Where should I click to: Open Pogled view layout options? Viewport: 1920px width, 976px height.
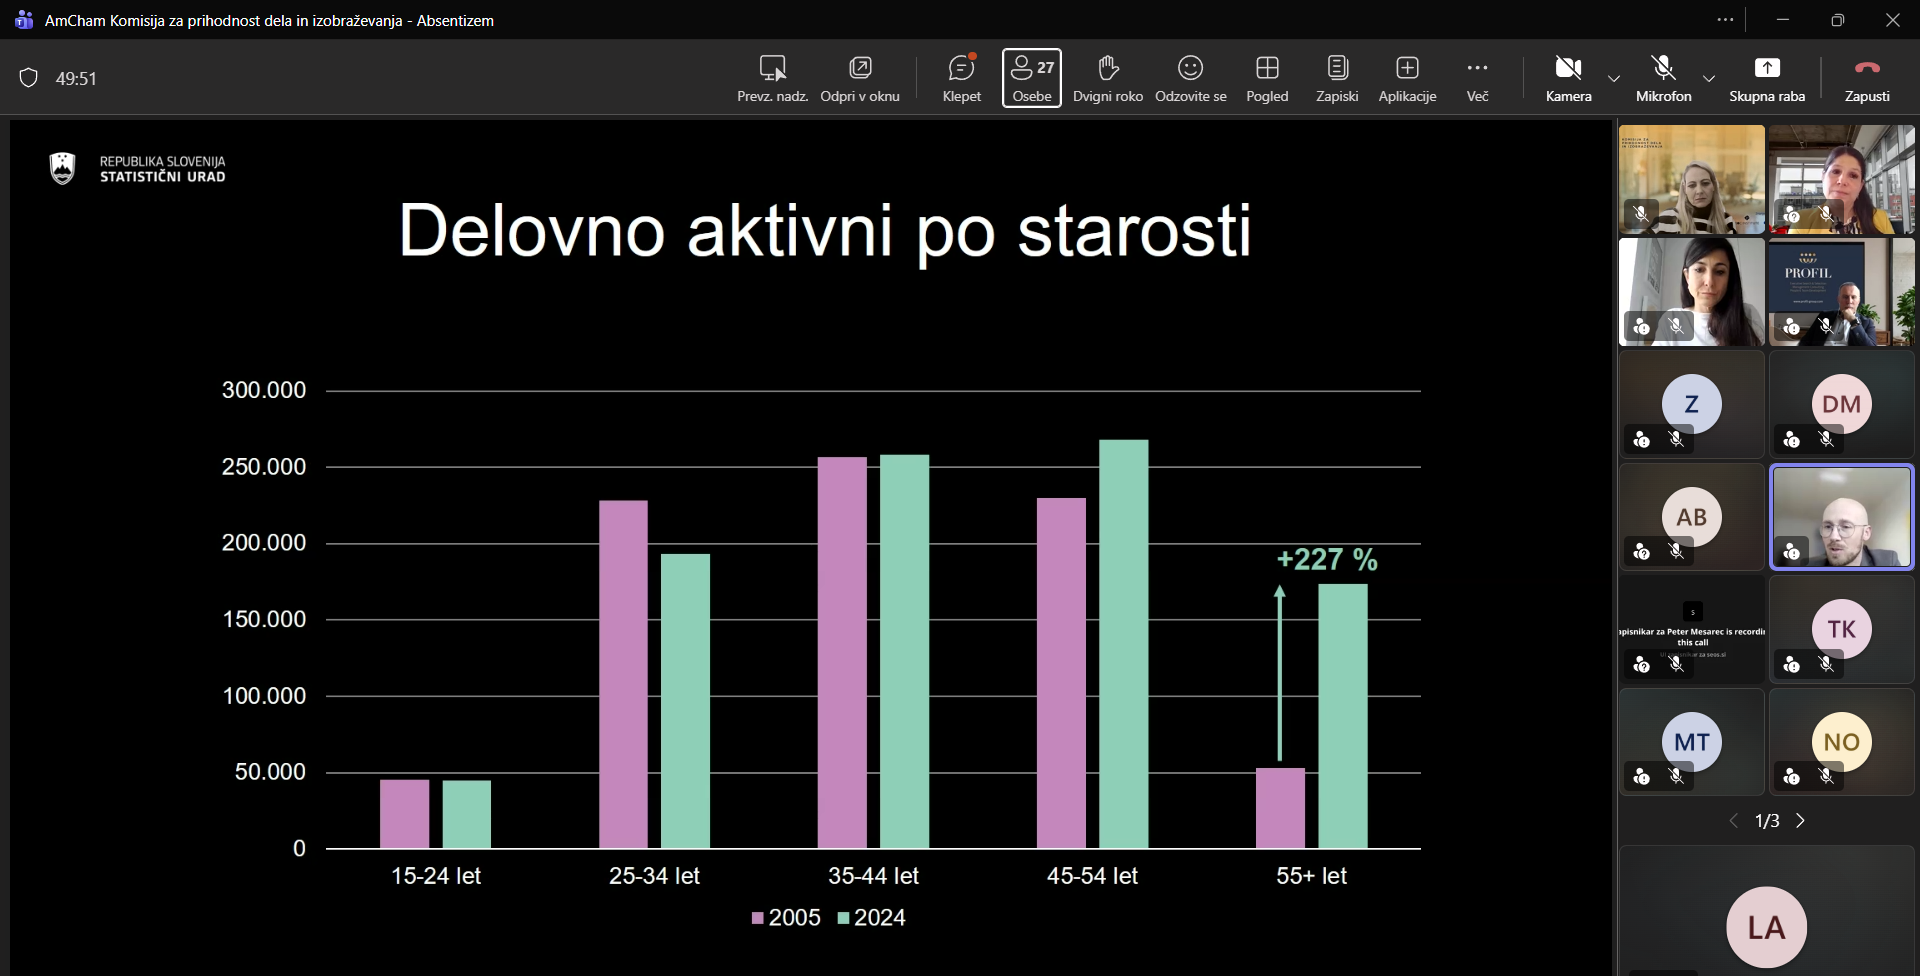coord(1267,78)
